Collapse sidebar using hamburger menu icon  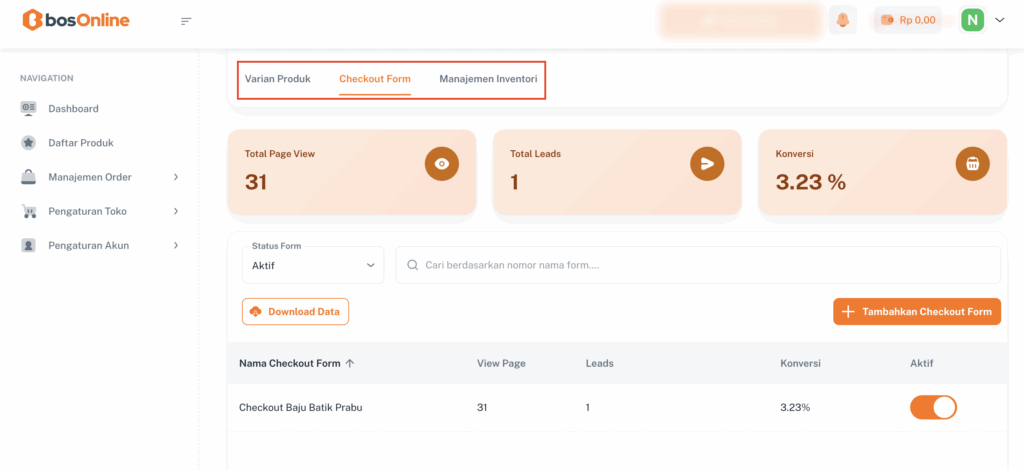(x=186, y=21)
